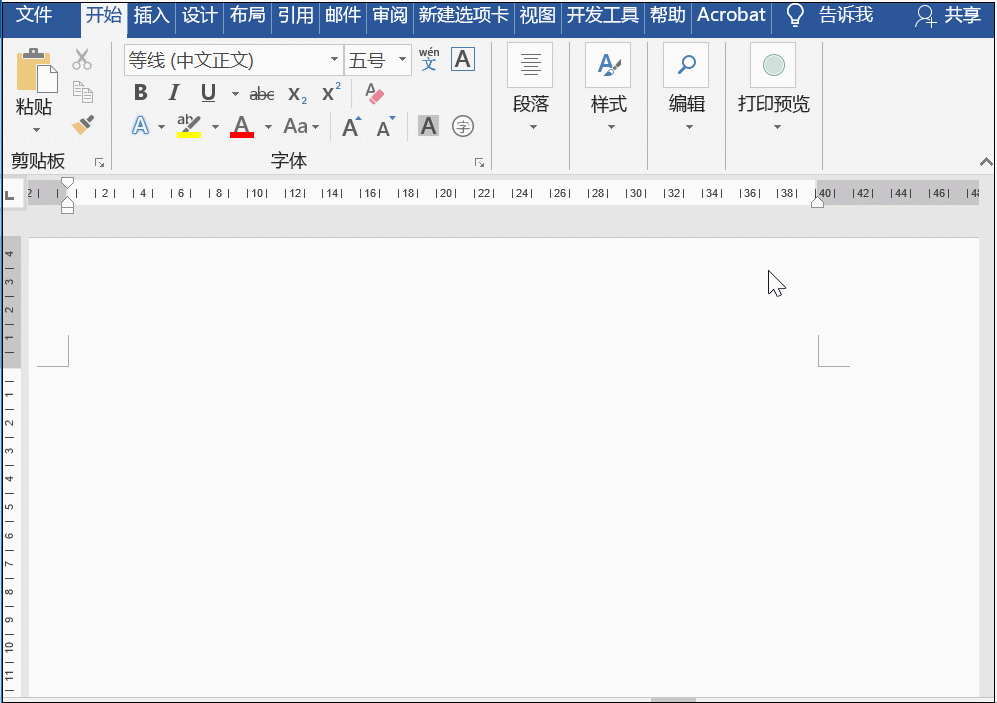
Task: Toggle strikethrough formatting
Action: point(261,93)
